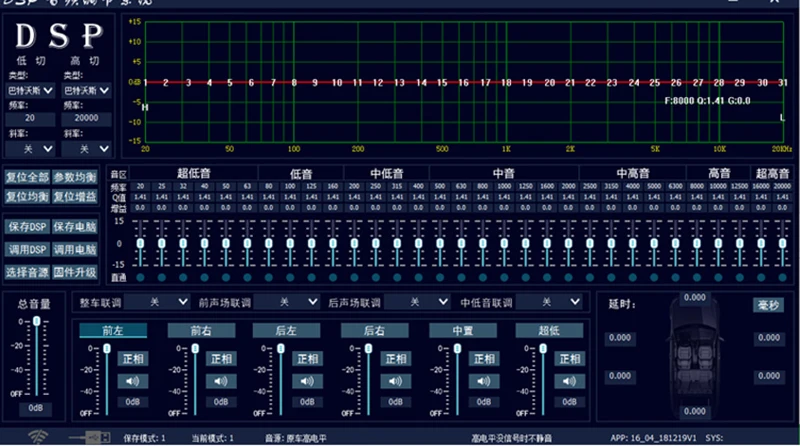Viewport: 800px width, 446px height.
Task: Click the 调用DSP button
Action: click(28, 250)
